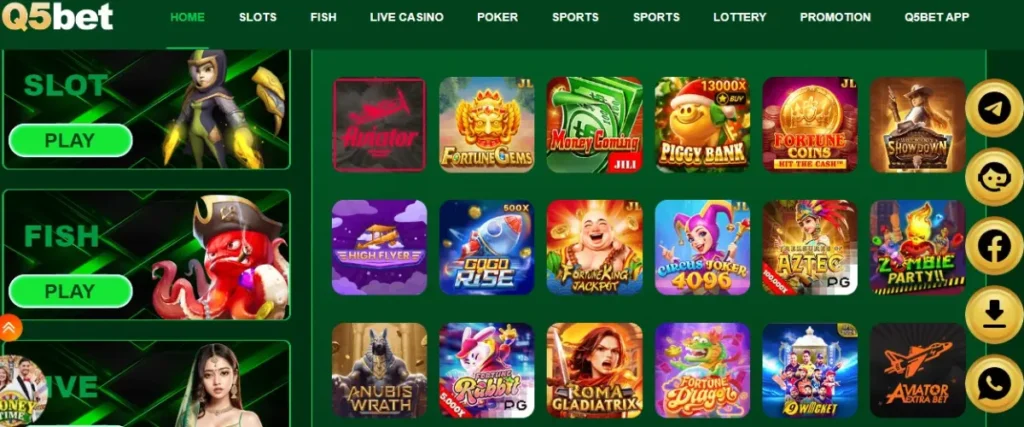Image resolution: width=1024 pixels, height=427 pixels.
Task: Click PLAY on the FISH banner
Action: [70, 291]
